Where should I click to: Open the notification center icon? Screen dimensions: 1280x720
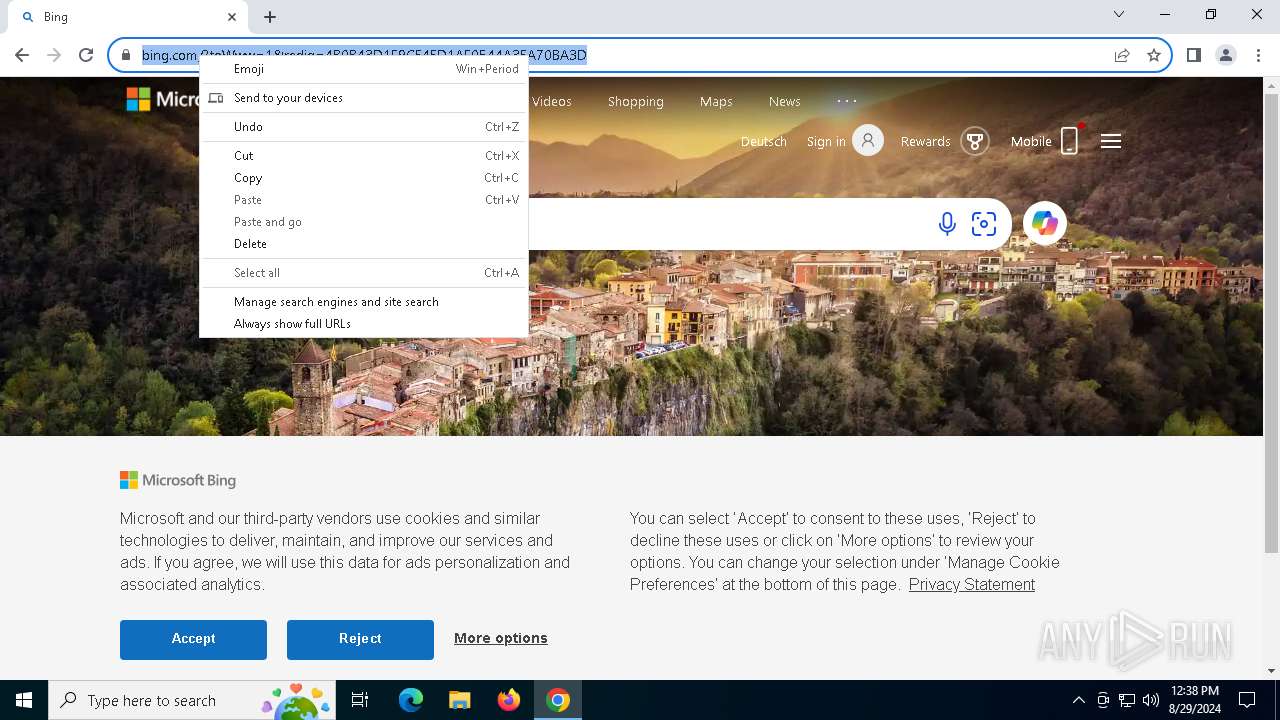click(1247, 700)
